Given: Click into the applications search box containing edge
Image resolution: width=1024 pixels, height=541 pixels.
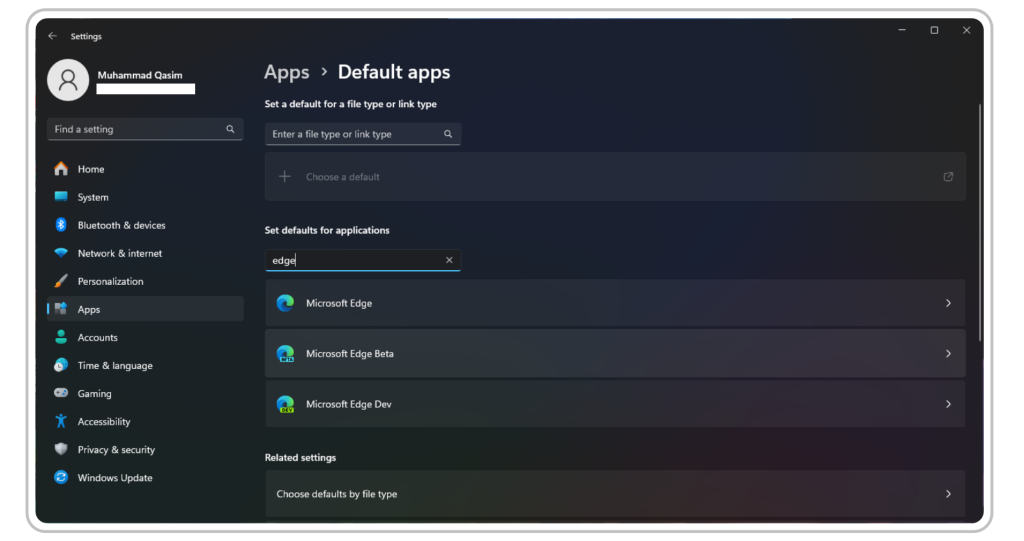Looking at the screenshot, I should [x=363, y=260].
